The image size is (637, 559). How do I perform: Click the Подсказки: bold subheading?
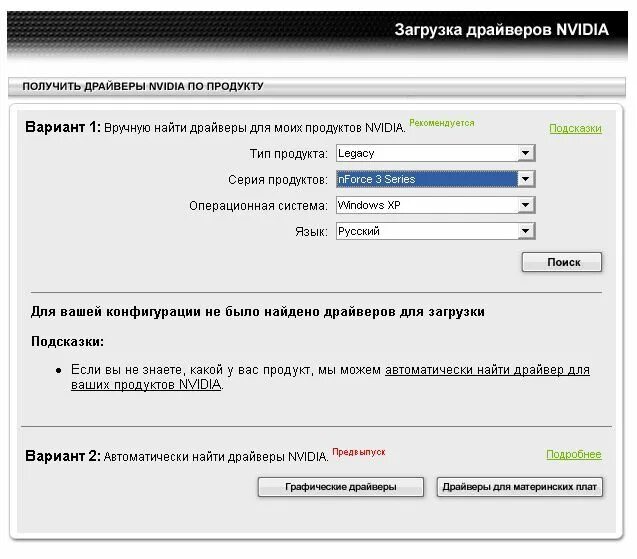click(x=67, y=341)
